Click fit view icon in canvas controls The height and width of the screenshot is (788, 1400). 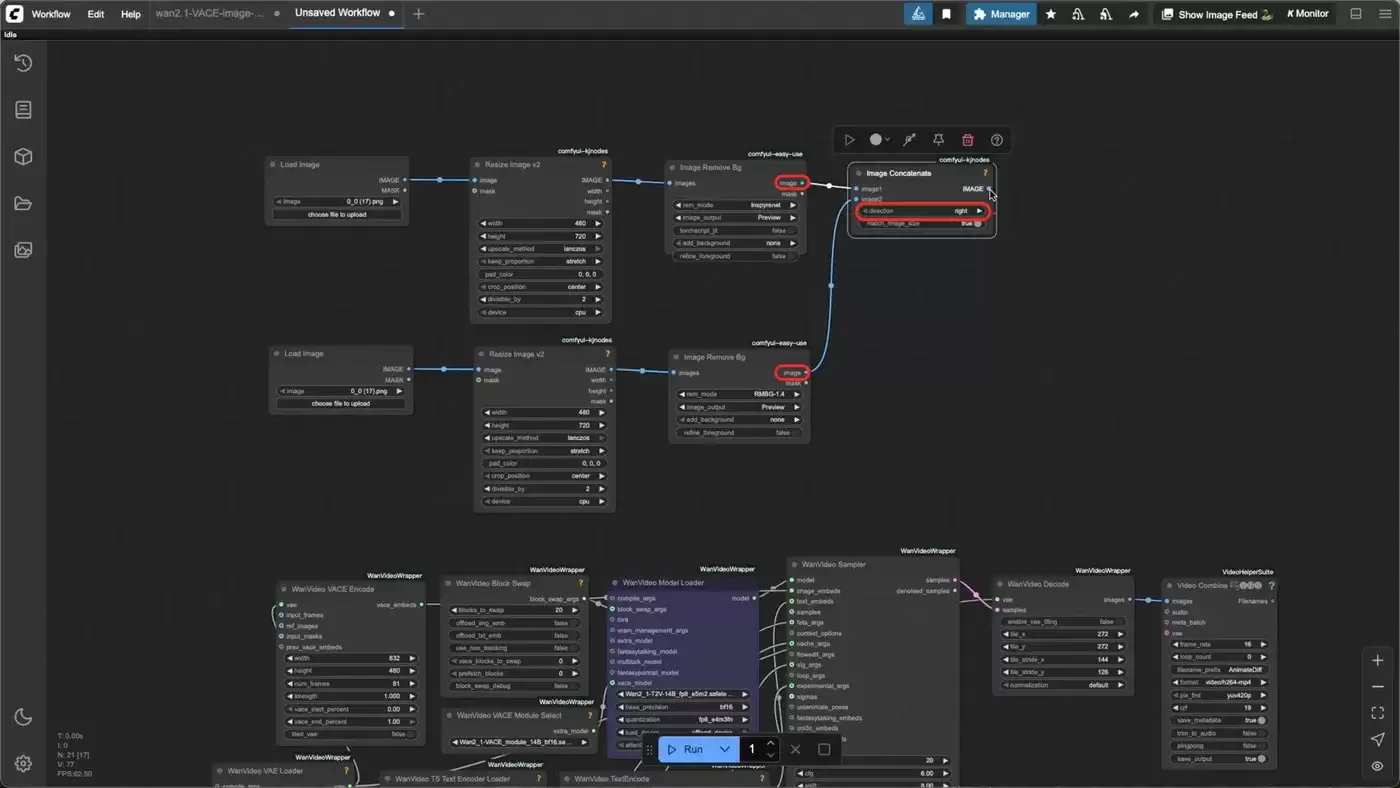click(x=1378, y=713)
